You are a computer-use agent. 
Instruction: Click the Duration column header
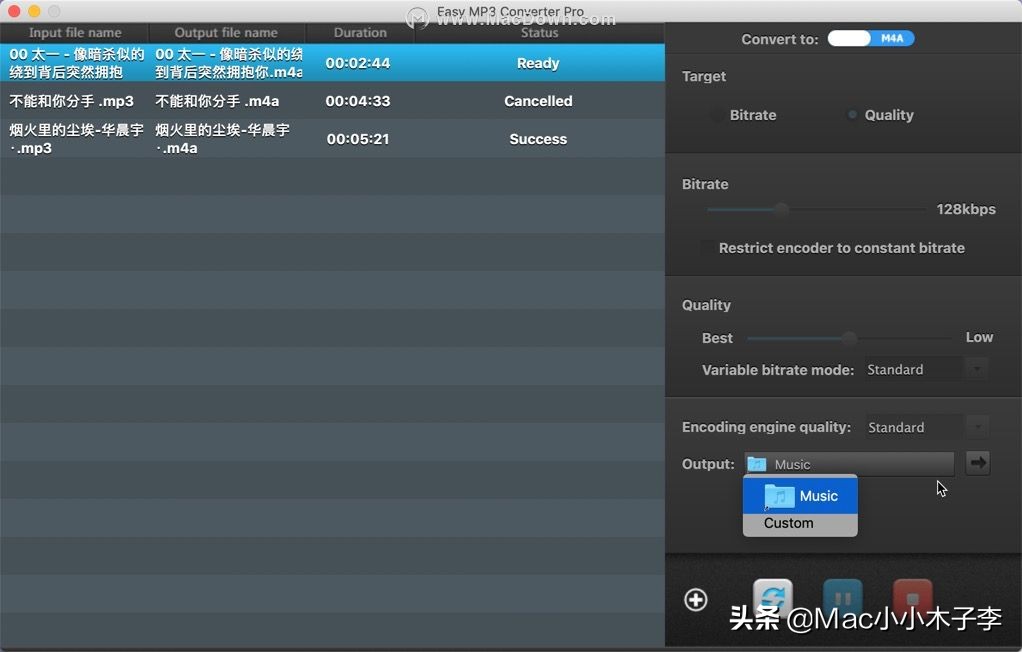(x=359, y=31)
